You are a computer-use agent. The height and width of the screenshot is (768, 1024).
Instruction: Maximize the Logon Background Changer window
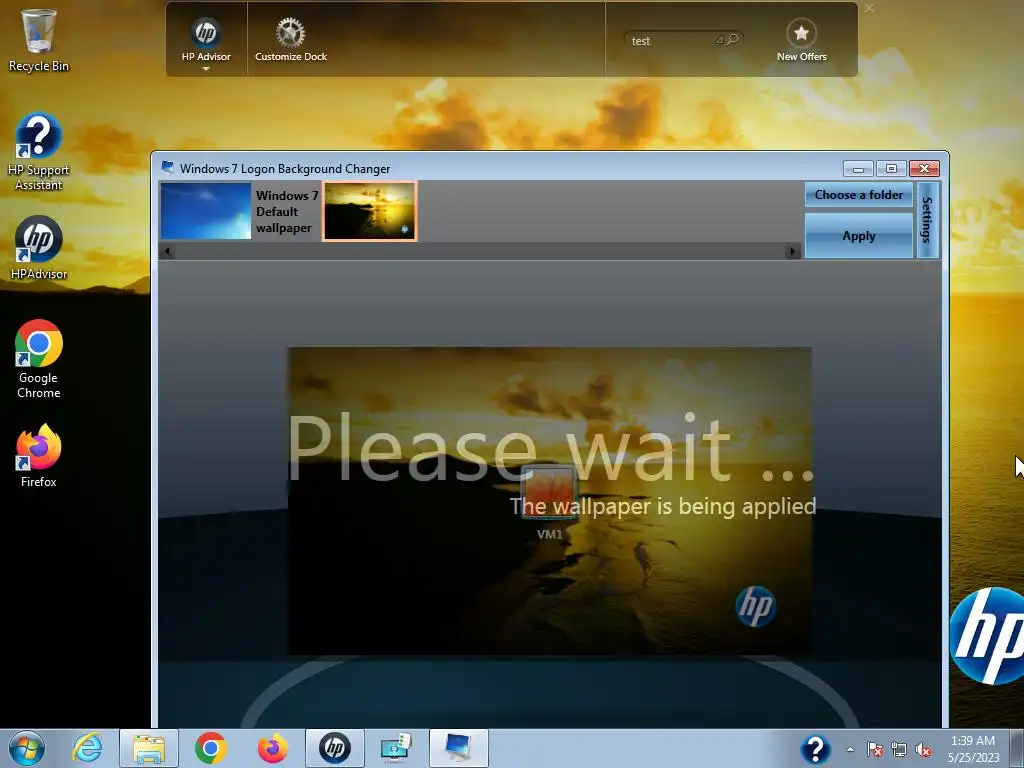pyautogui.click(x=891, y=168)
